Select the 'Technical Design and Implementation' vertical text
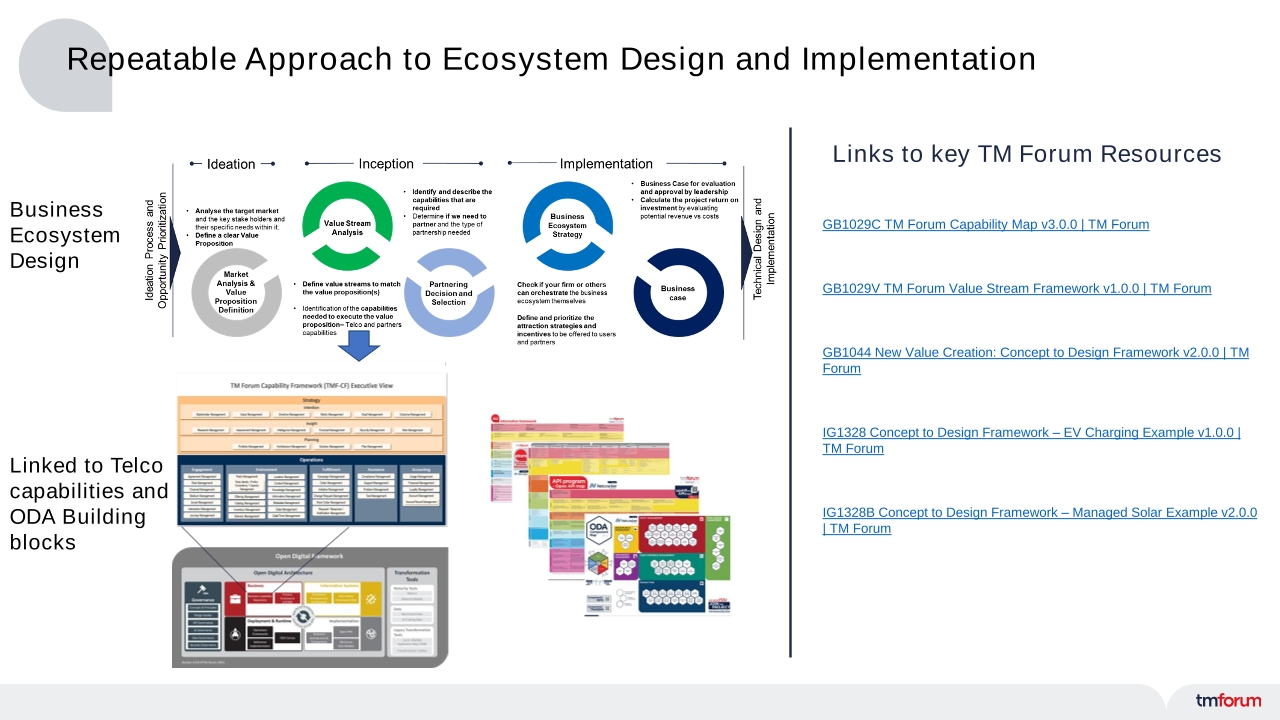 click(764, 249)
